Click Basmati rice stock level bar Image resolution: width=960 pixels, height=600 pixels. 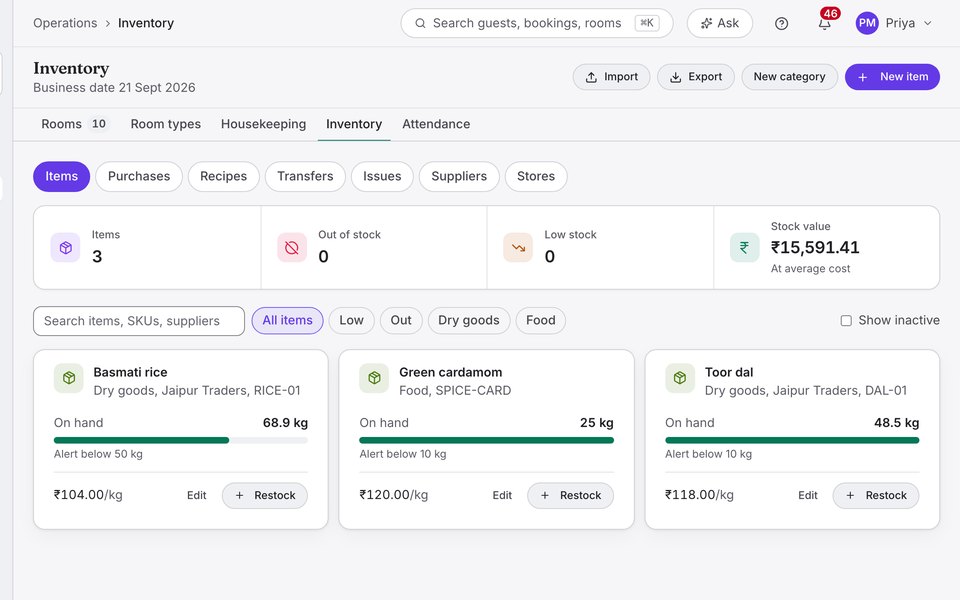click(x=181, y=440)
